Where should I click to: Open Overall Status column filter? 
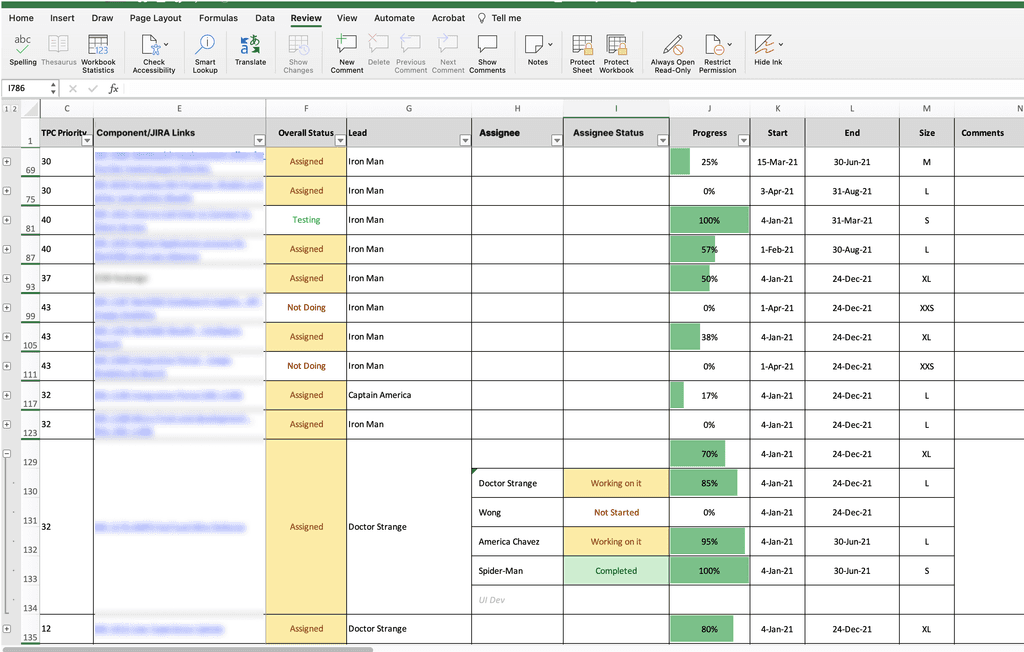pyautogui.click(x=340, y=140)
